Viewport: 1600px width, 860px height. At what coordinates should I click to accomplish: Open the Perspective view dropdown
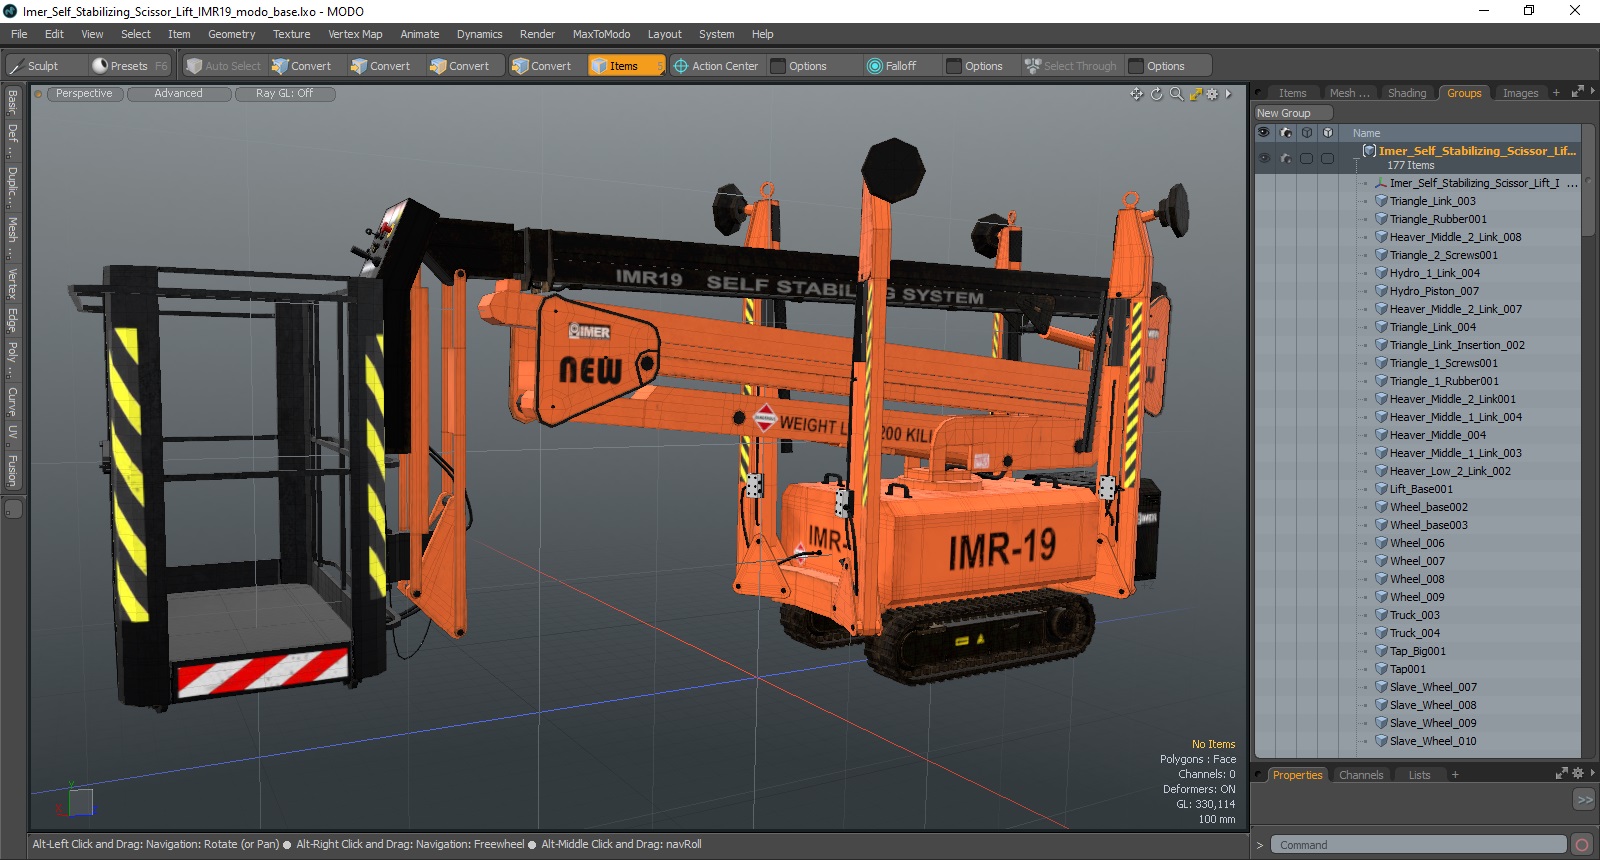84,94
